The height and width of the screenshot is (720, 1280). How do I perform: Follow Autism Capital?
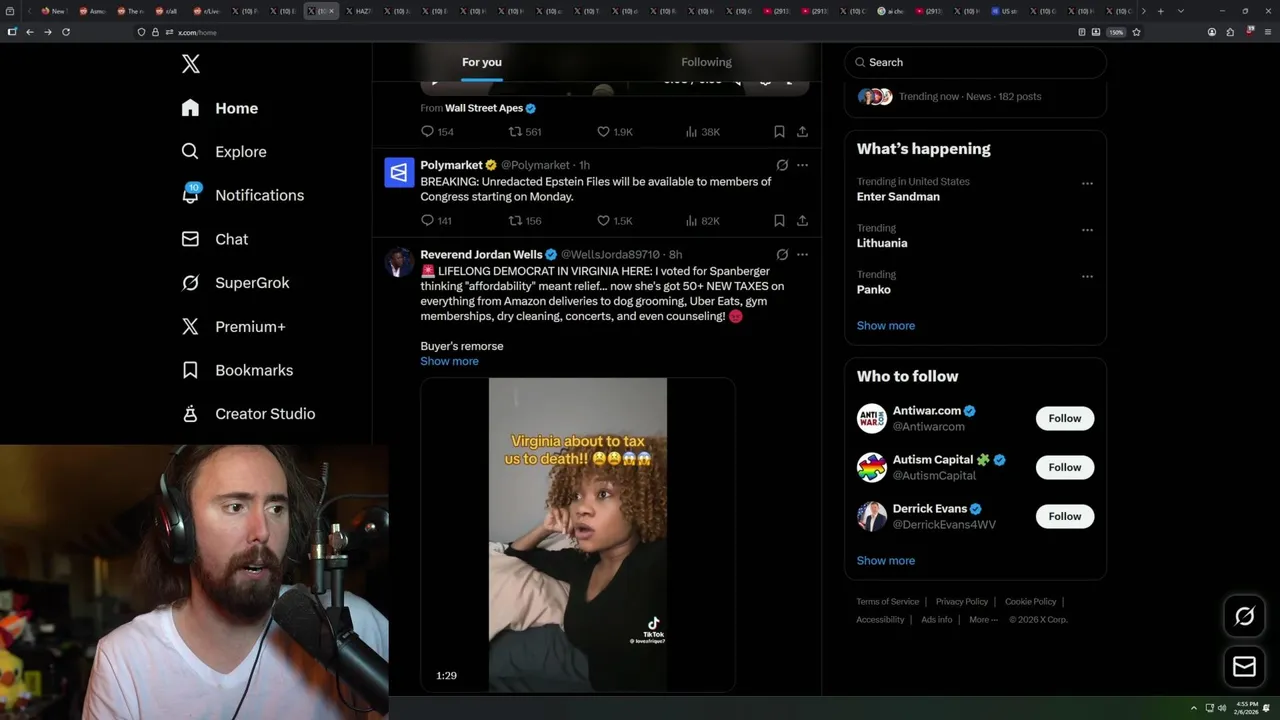pyautogui.click(x=1064, y=467)
